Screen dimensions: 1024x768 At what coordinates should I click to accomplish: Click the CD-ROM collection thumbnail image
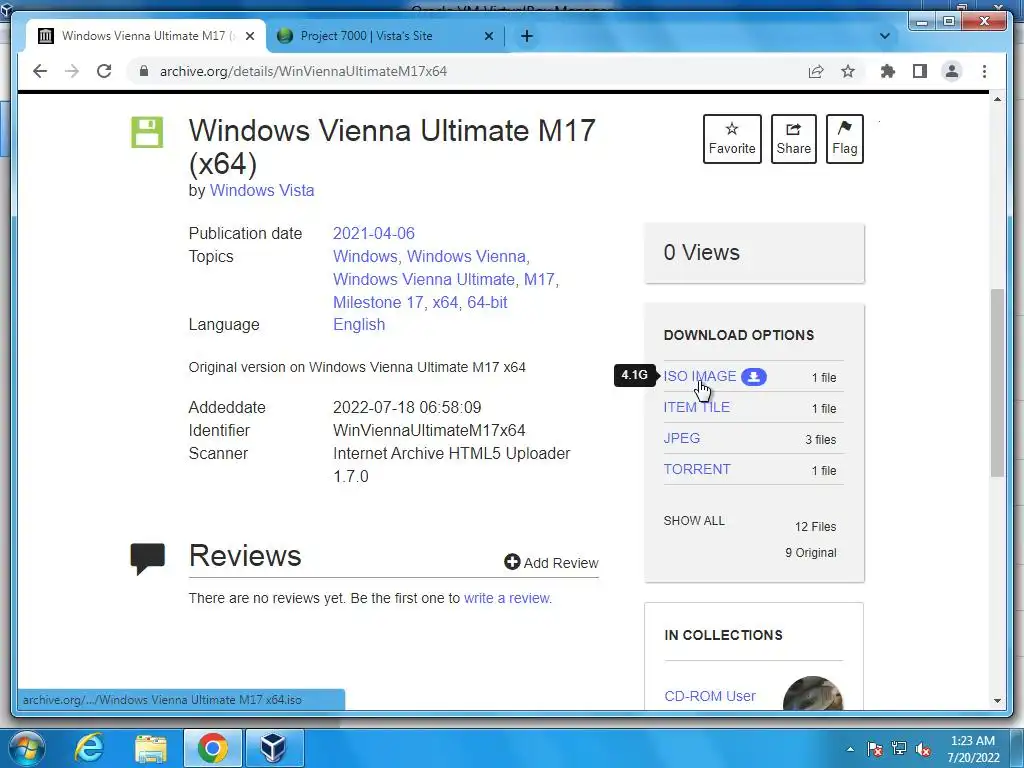click(812, 693)
